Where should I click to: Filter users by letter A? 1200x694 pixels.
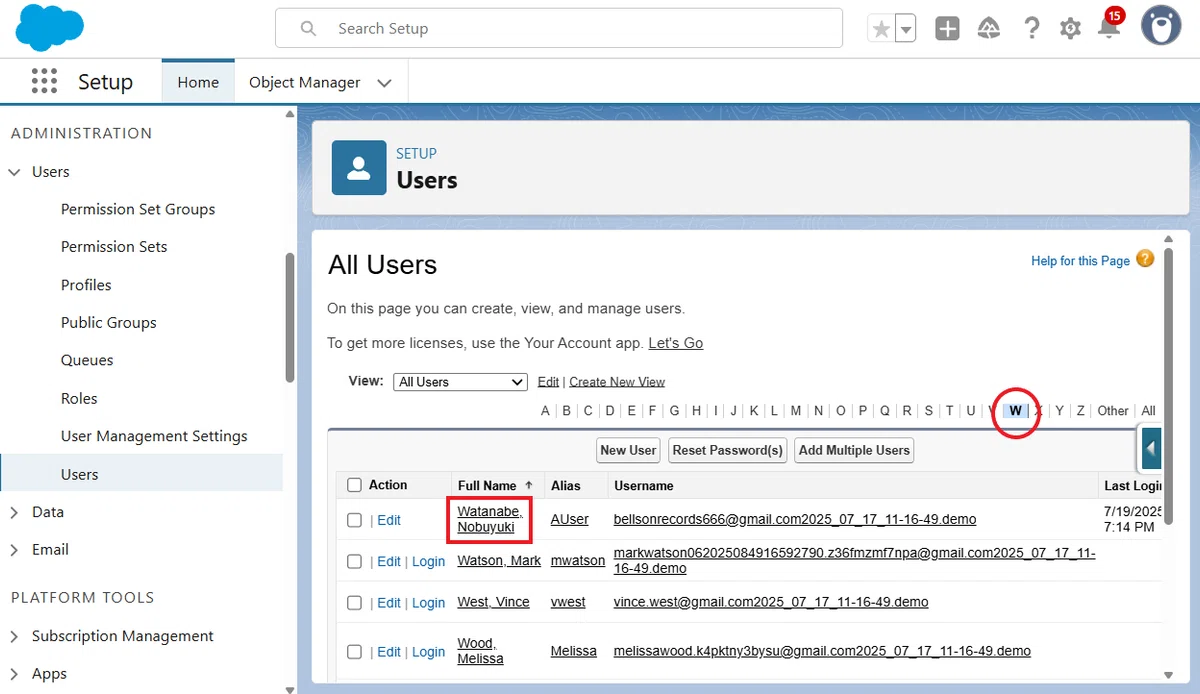pos(545,411)
